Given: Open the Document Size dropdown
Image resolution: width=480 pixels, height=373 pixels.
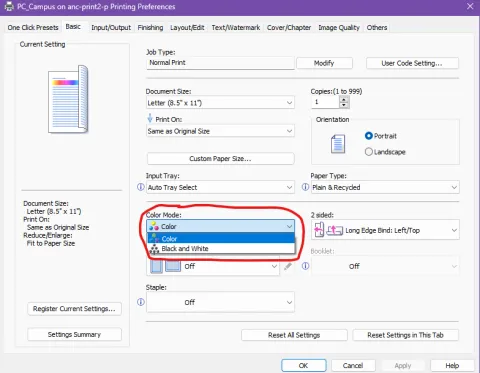Looking at the screenshot, I should click(x=220, y=103).
